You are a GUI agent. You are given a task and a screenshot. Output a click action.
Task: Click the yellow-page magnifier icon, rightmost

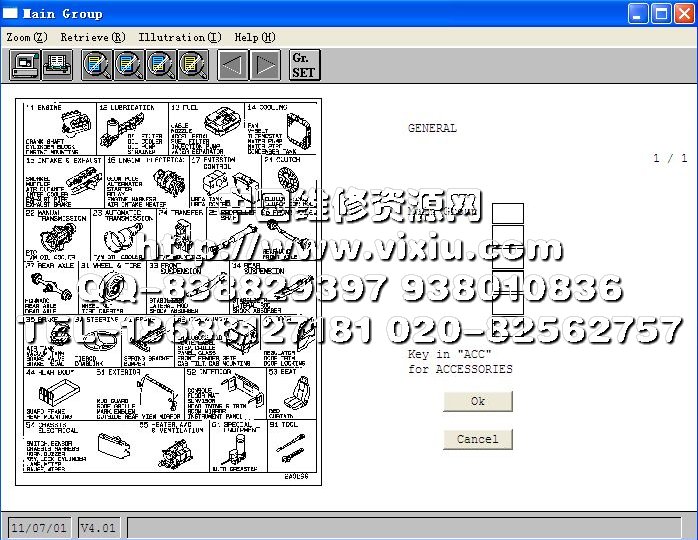pos(193,66)
